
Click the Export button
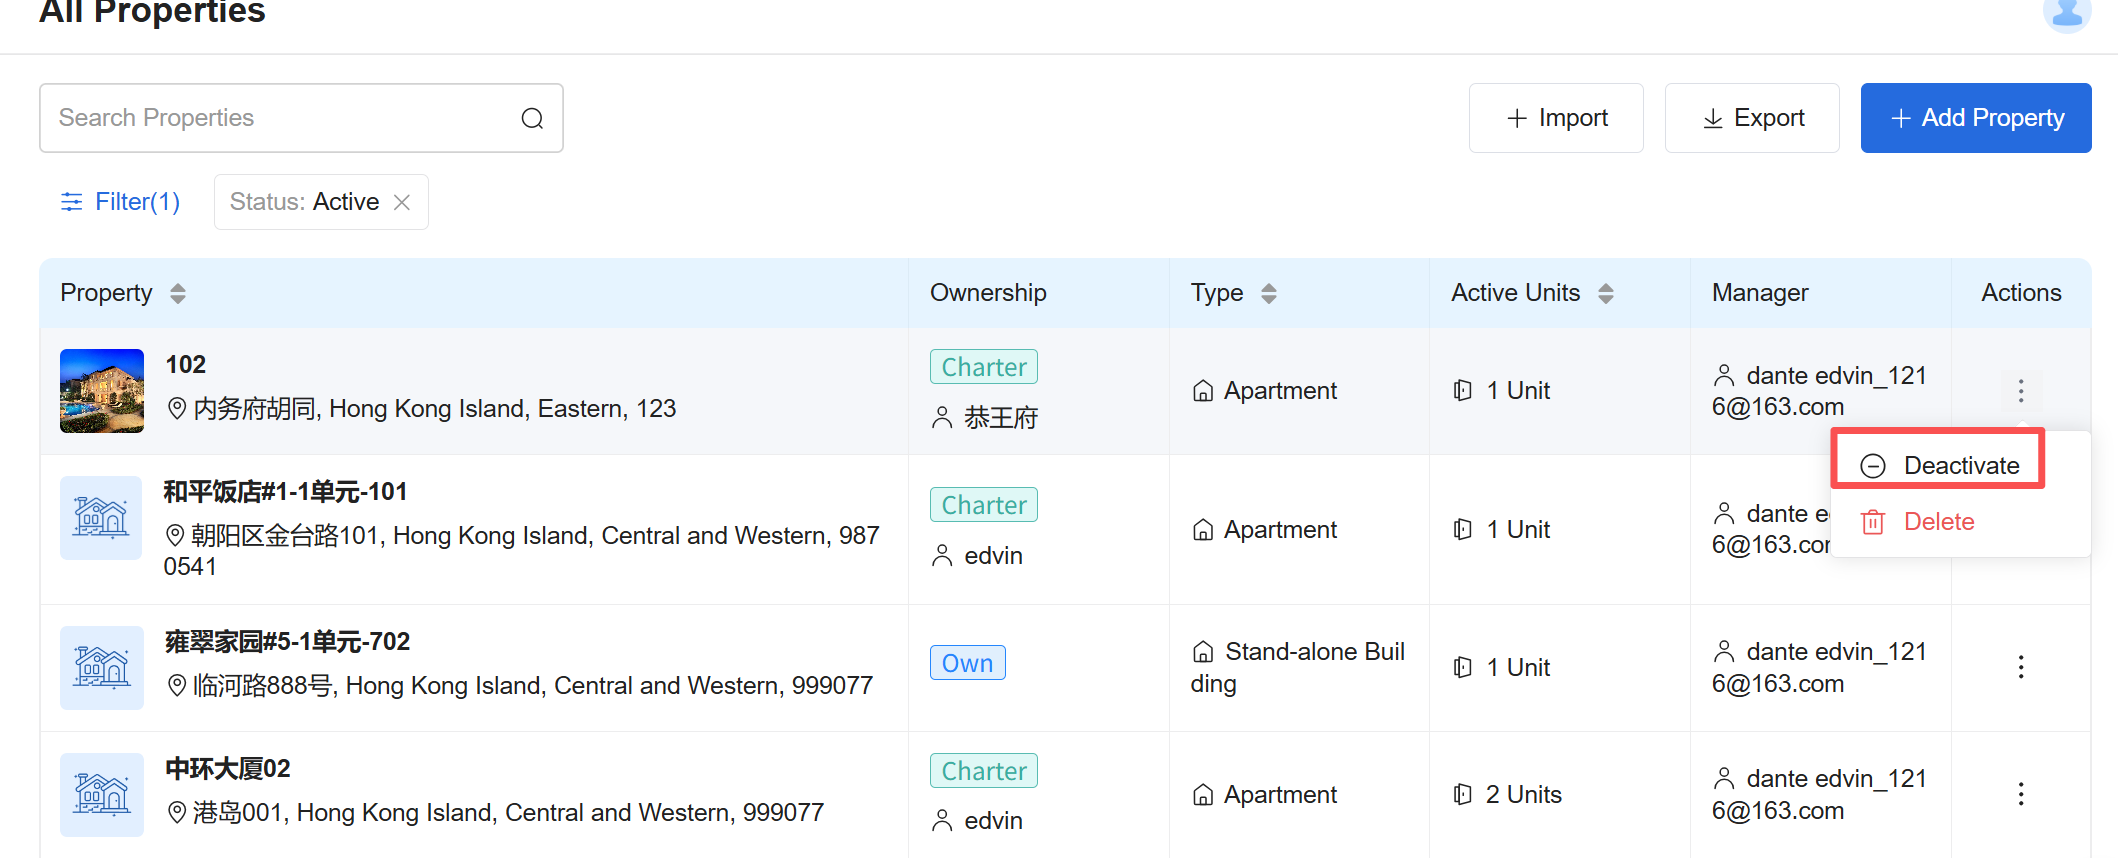(1751, 118)
